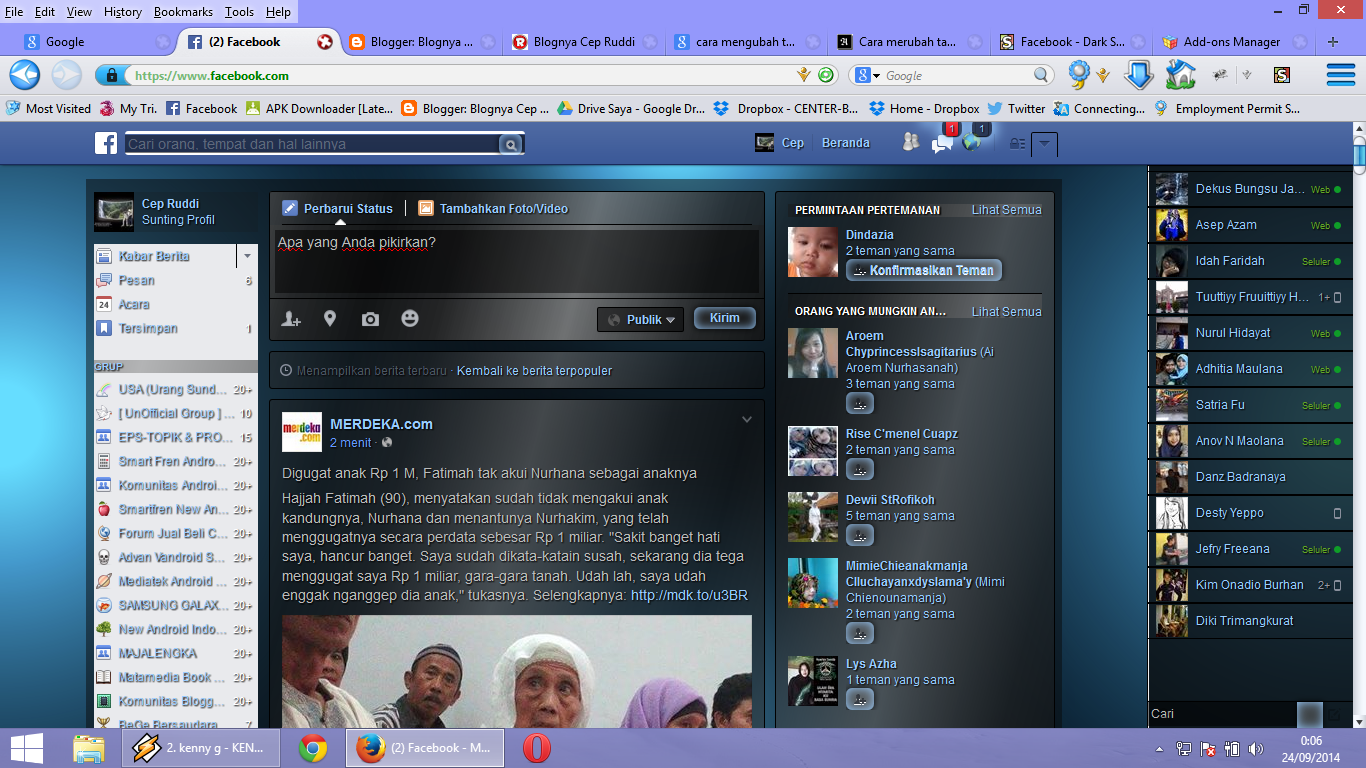Image resolution: width=1366 pixels, height=768 pixels.
Task: Open the Pesan sidebar item
Action: pos(174,281)
